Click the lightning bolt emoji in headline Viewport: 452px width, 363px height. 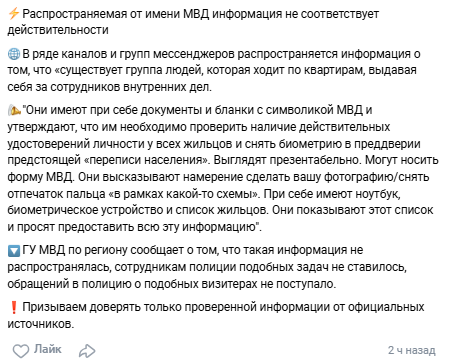tap(13, 14)
